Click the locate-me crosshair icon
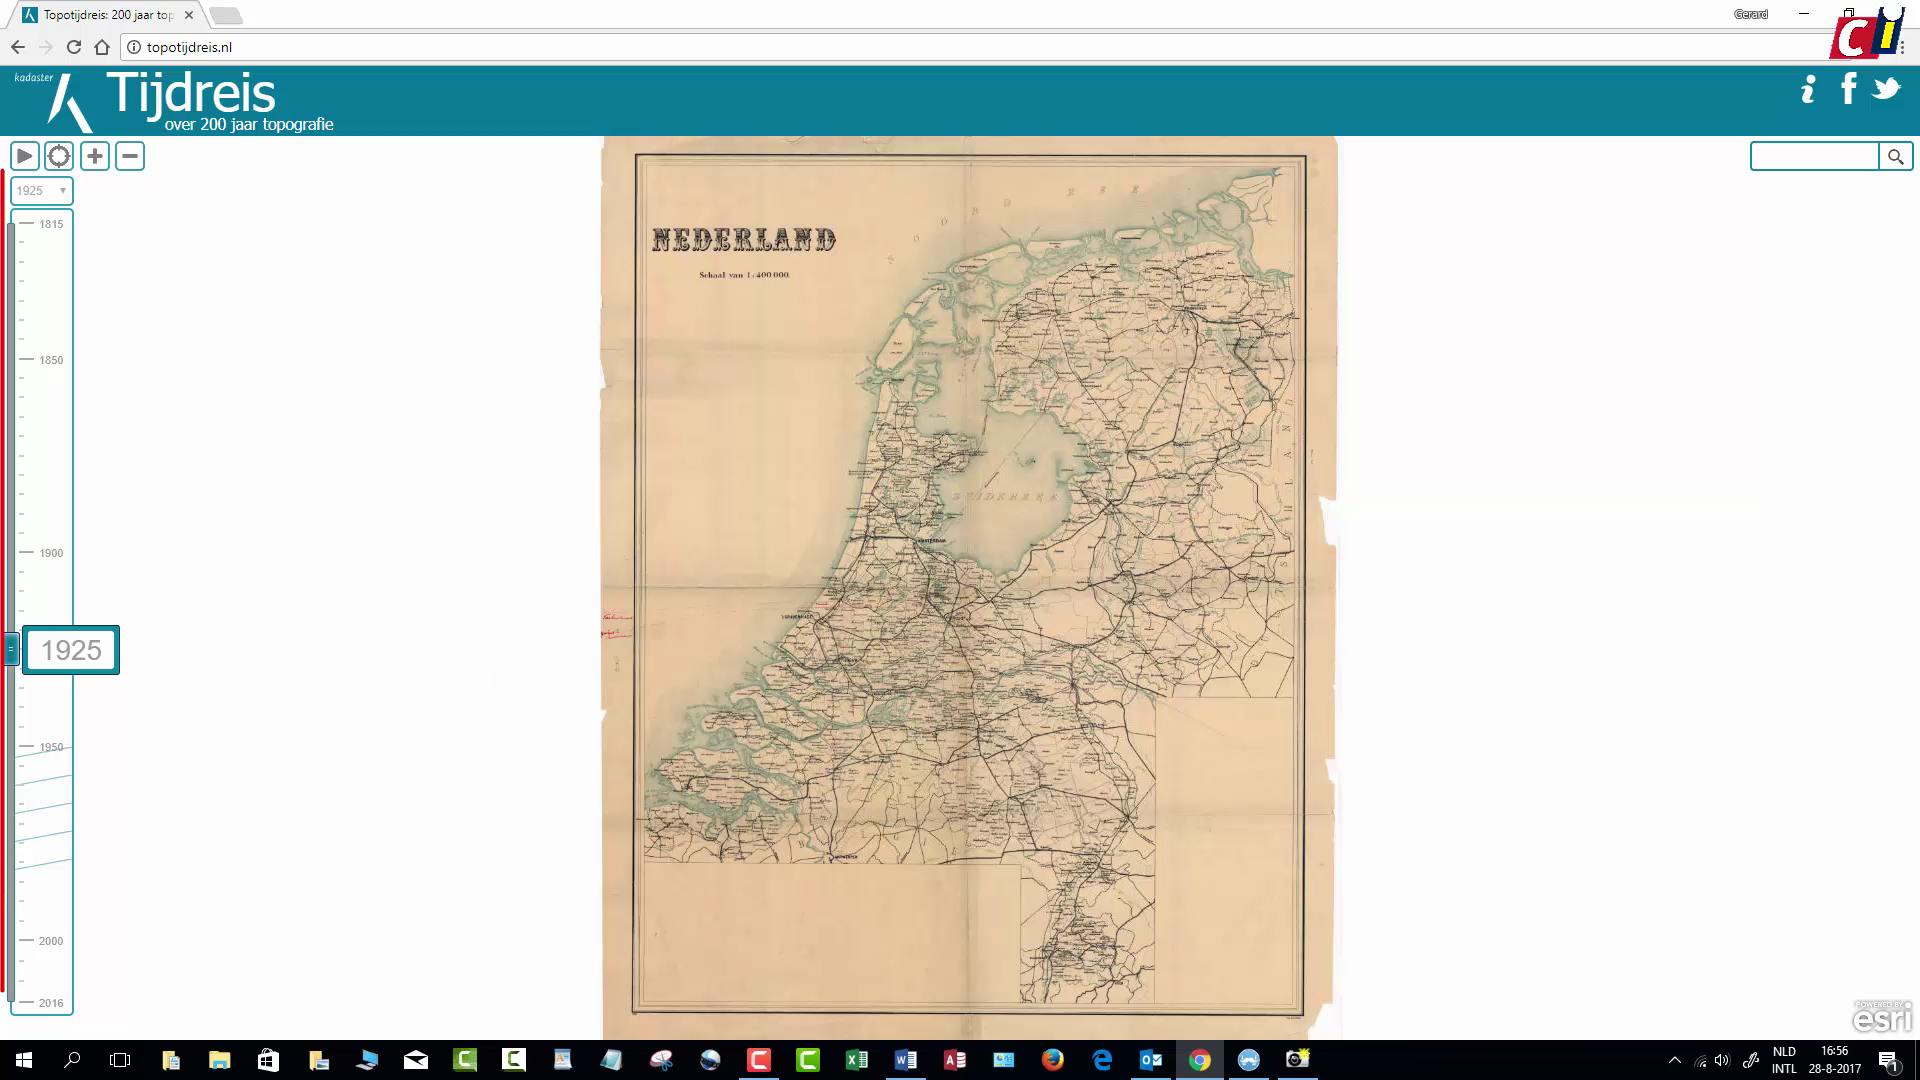 [59, 156]
